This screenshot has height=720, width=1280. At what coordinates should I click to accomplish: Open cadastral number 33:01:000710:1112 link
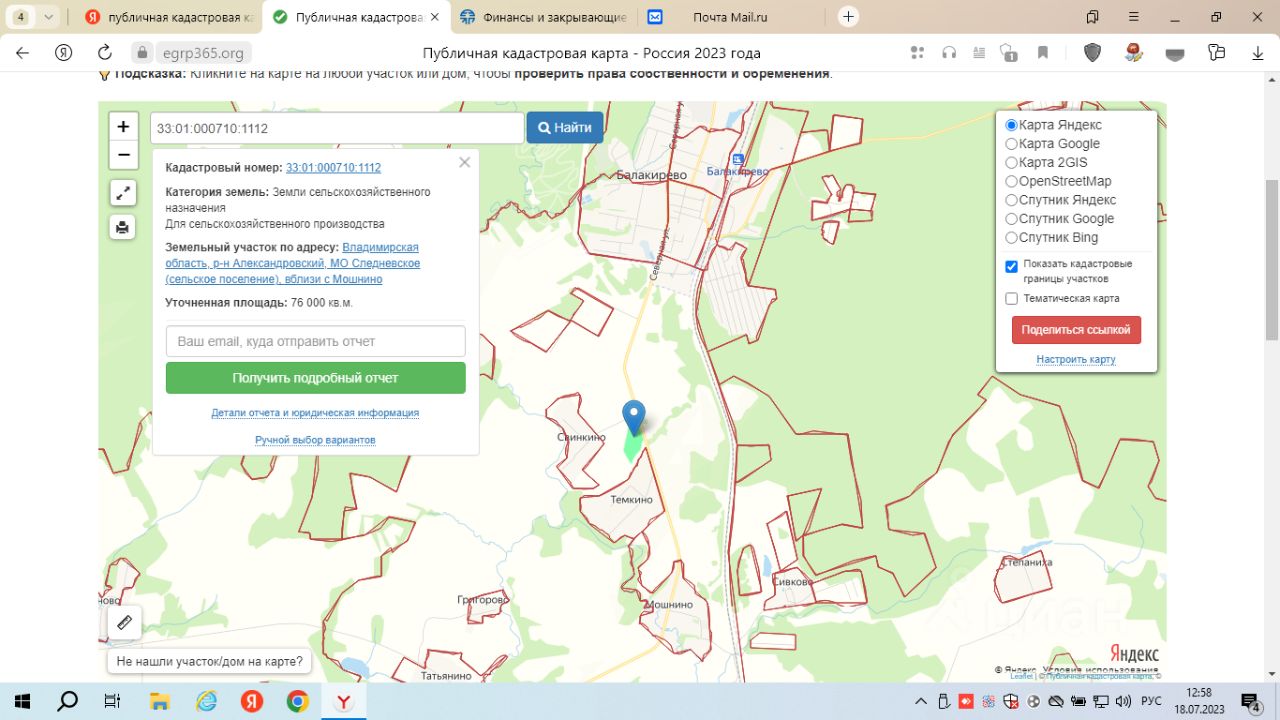tap(333, 168)
